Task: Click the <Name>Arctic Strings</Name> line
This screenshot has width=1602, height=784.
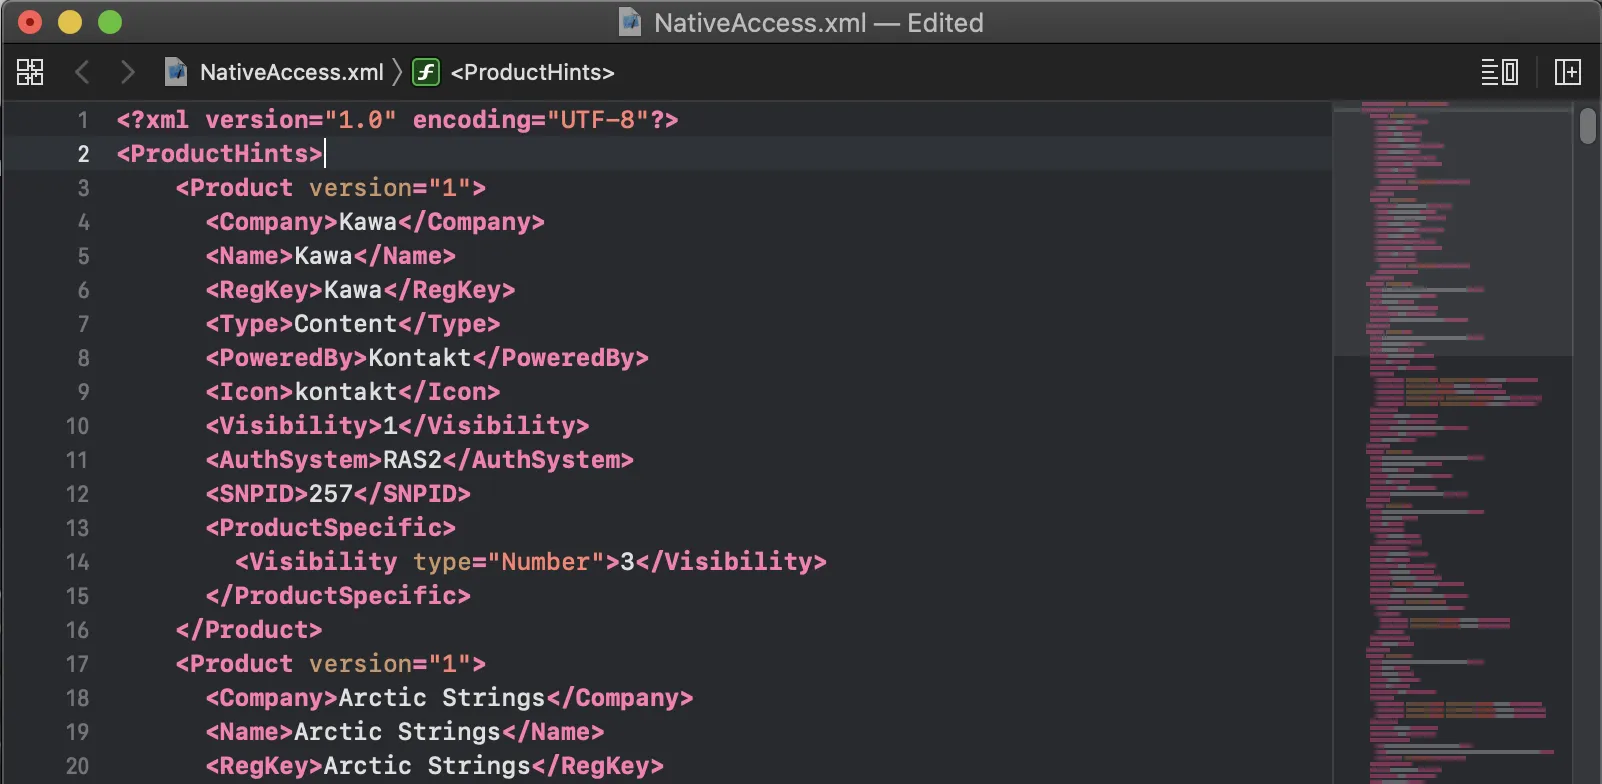Action: 405,732
